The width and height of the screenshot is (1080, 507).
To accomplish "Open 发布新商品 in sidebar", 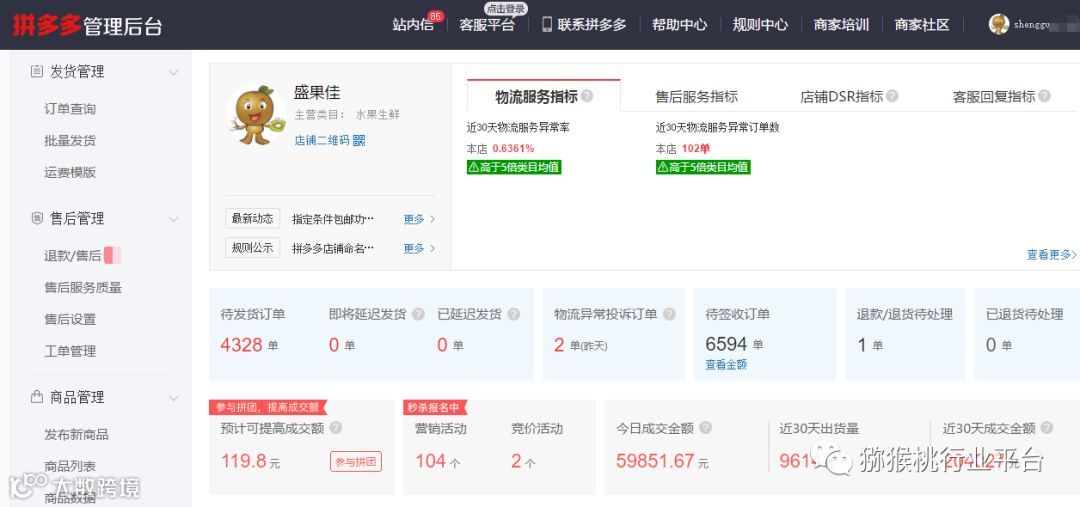I will coord(76,435).
